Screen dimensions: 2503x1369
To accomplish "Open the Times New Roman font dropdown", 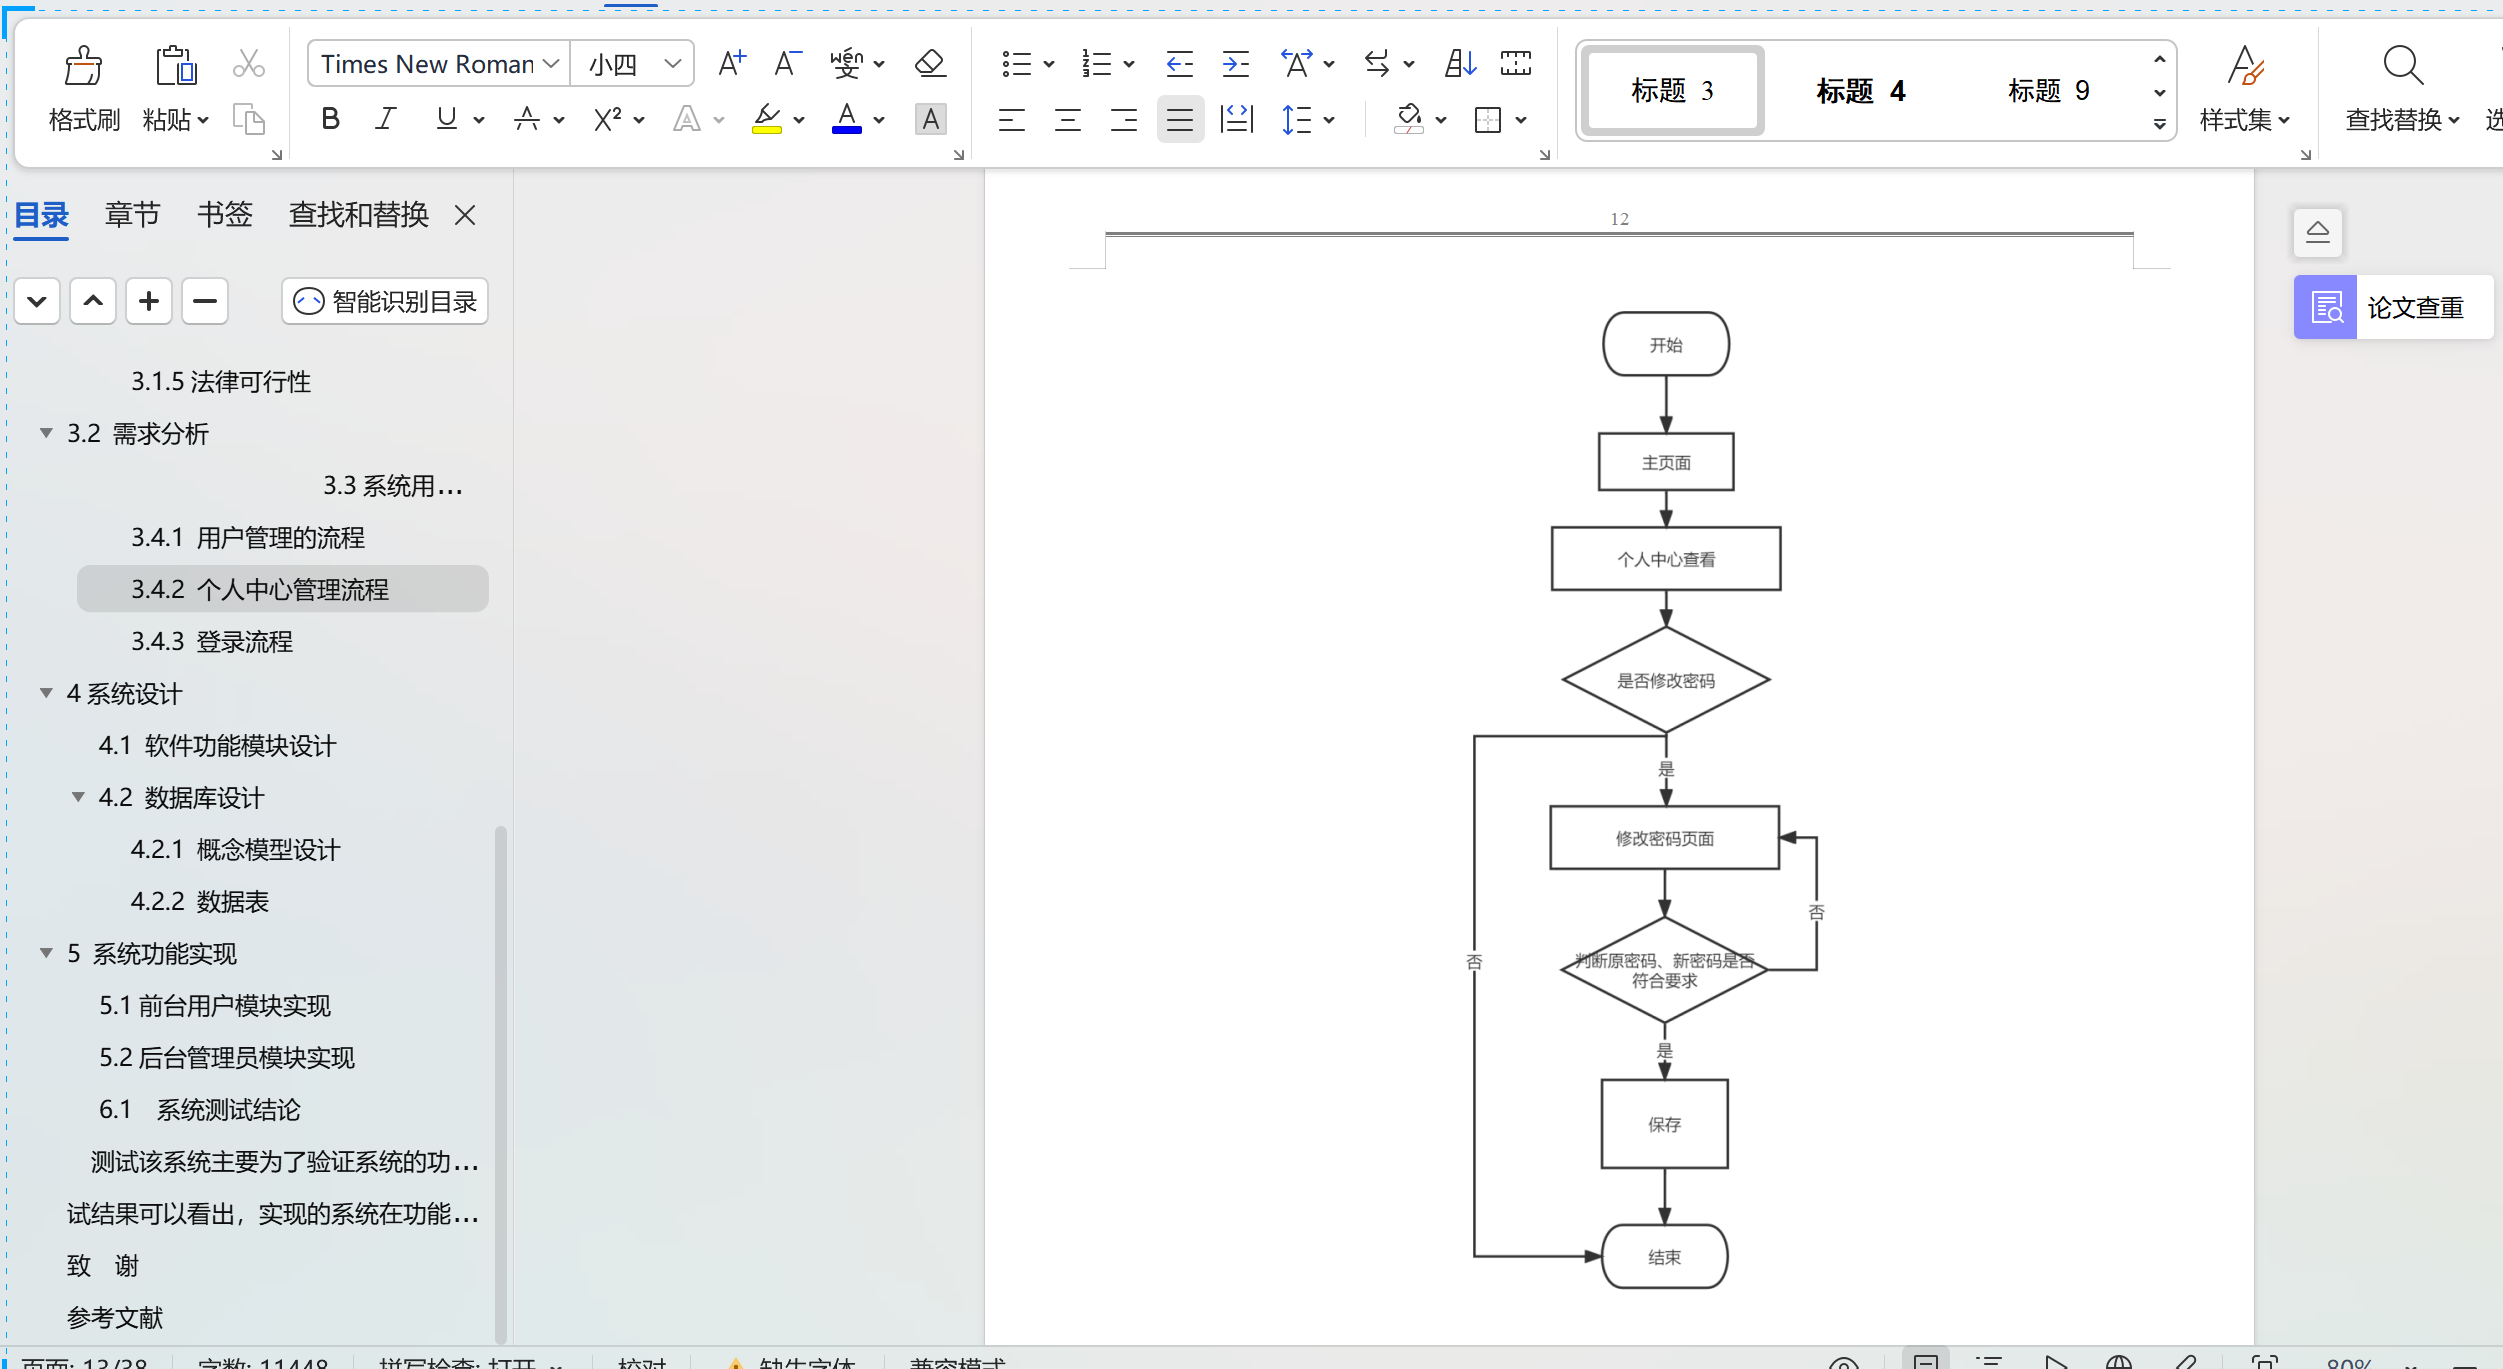I will pyautogui.click(x=550, y=62).
